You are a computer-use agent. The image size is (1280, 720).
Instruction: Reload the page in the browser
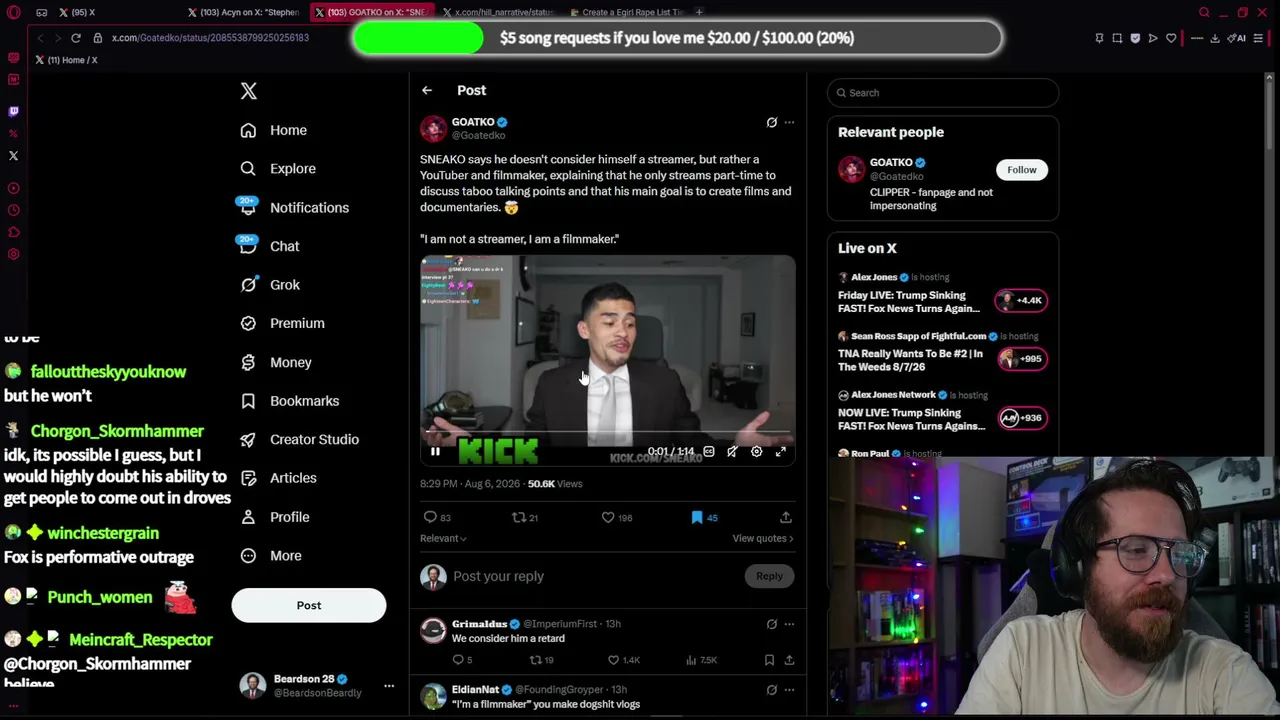[x=75, y=38]
